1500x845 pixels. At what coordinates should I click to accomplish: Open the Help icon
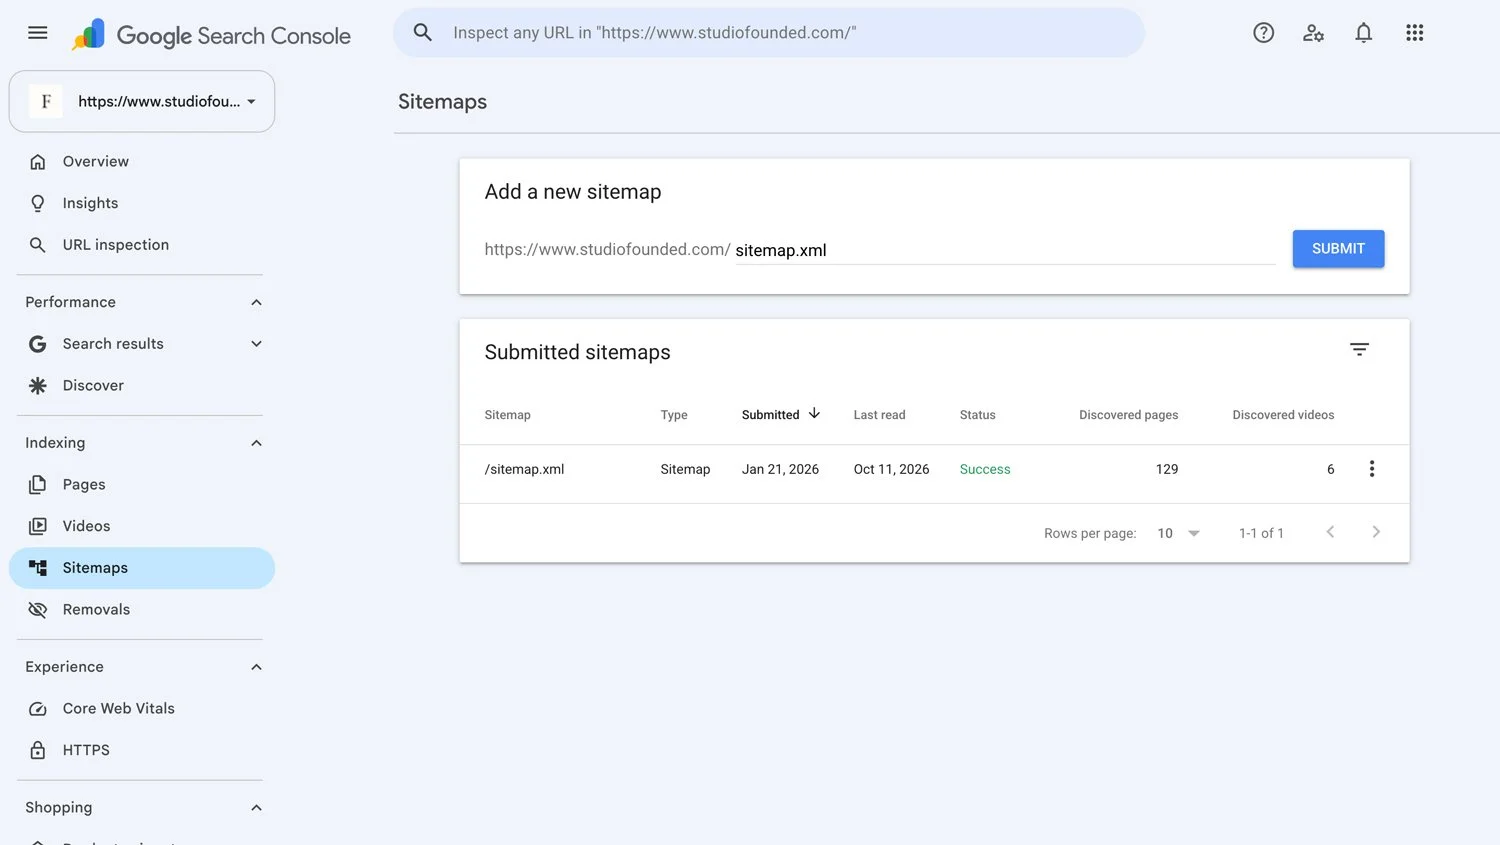point(1264,33)
